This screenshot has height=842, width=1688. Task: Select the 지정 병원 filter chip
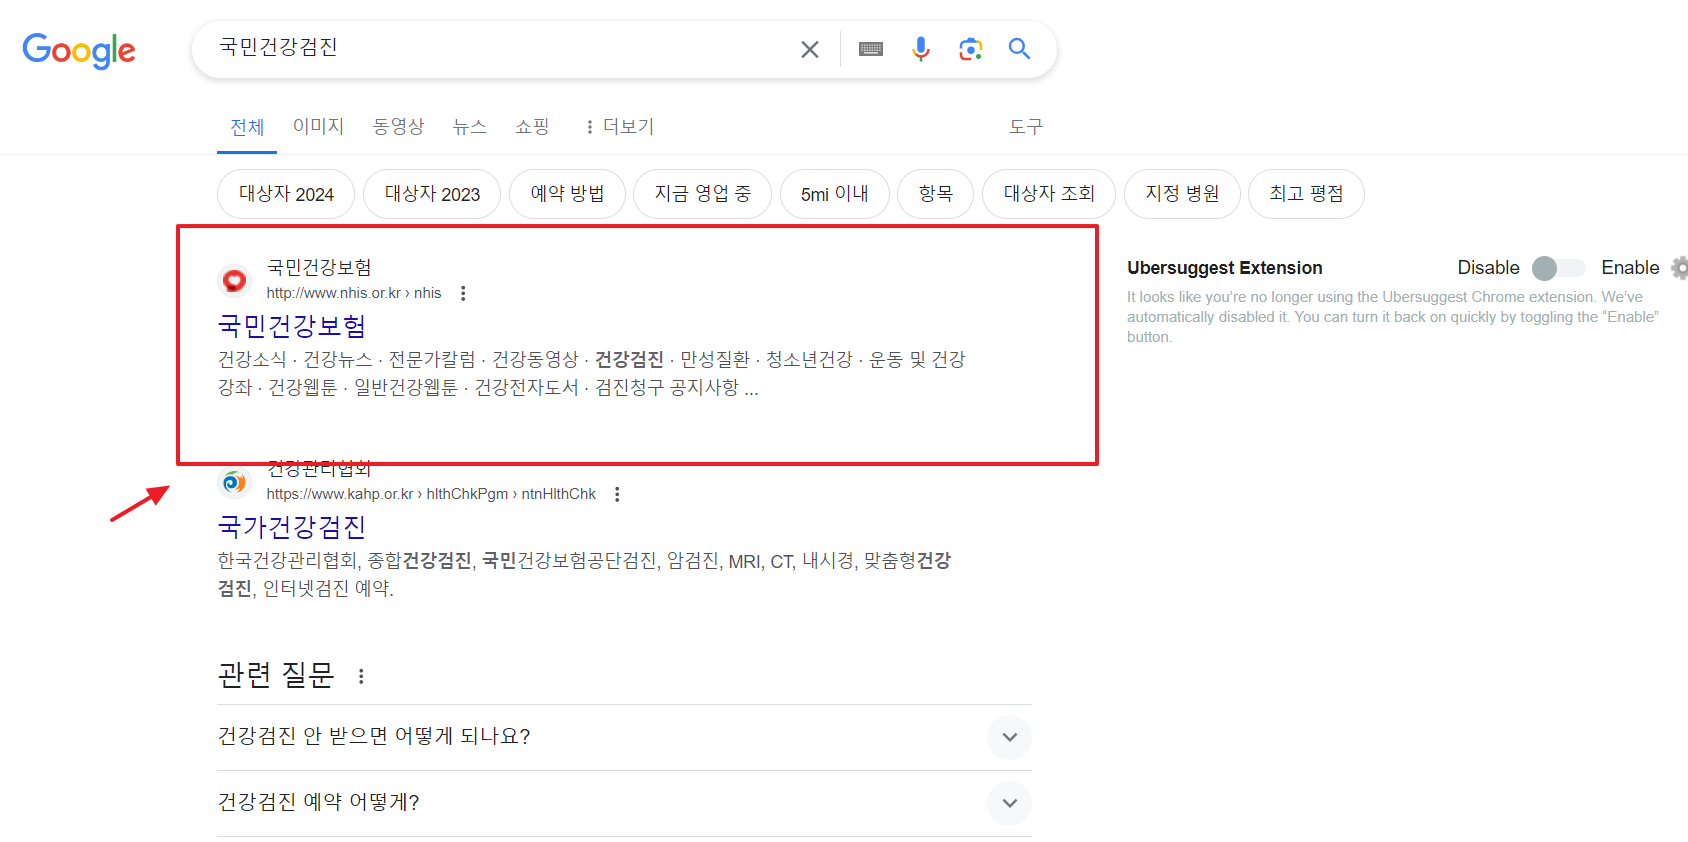pyautogui.click(x=1182, y=194)
